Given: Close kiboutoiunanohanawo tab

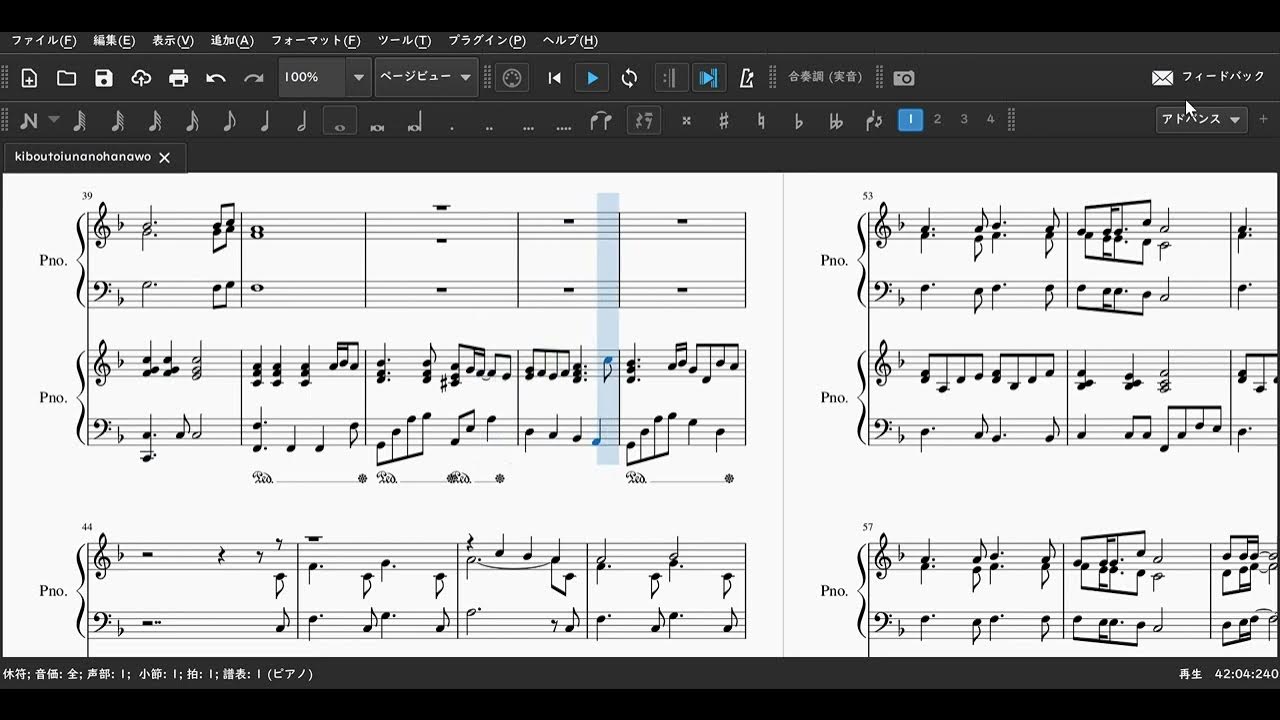Looking at the screenshot, I should (x=165, y=158).
